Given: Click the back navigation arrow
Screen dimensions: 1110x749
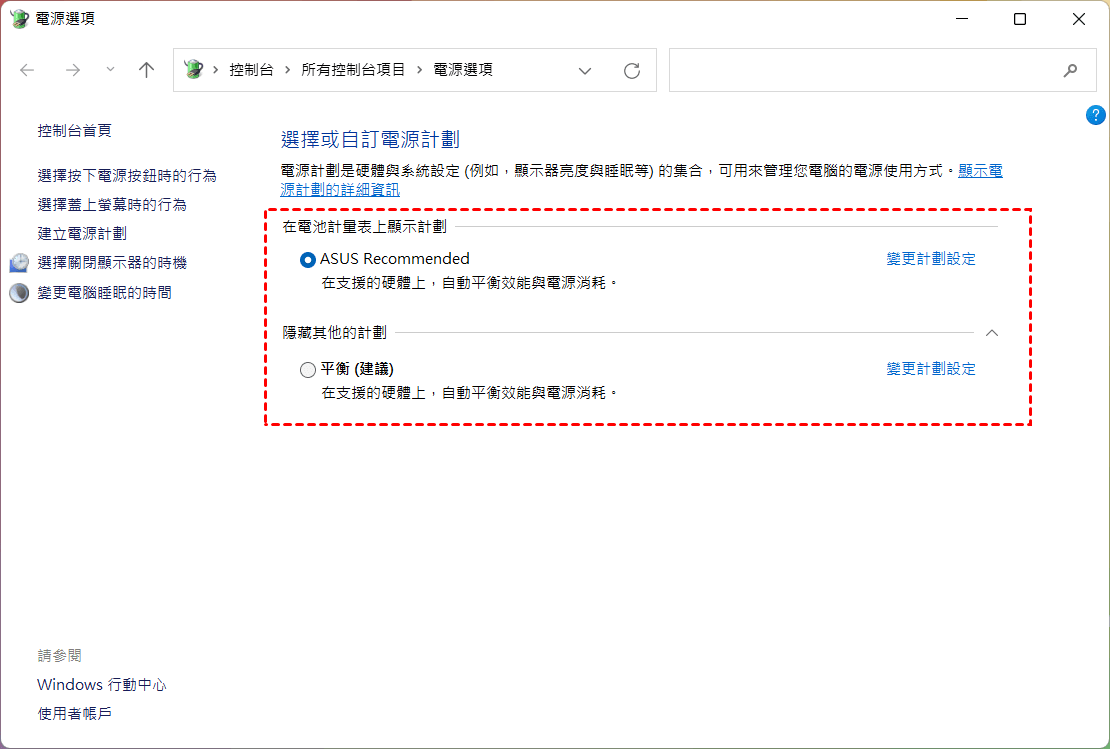Looking at the screenshot, I should [27, 70].
